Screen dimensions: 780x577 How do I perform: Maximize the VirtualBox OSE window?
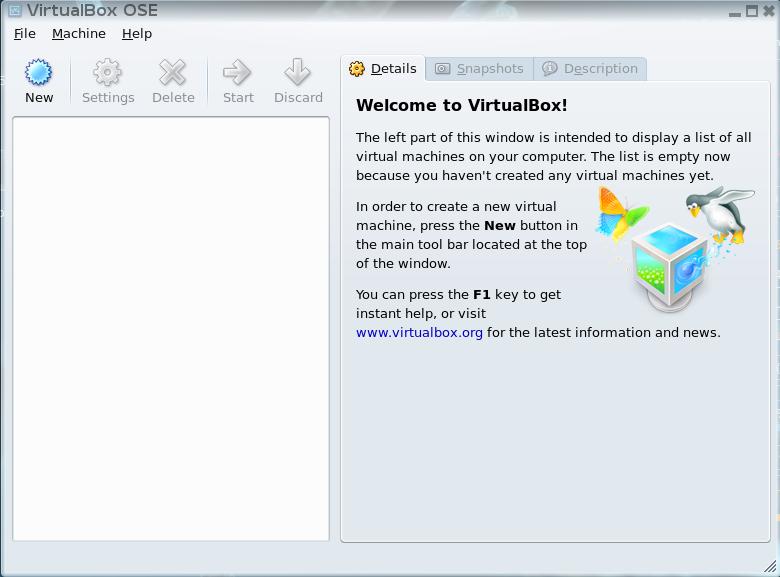pos(752,11)
